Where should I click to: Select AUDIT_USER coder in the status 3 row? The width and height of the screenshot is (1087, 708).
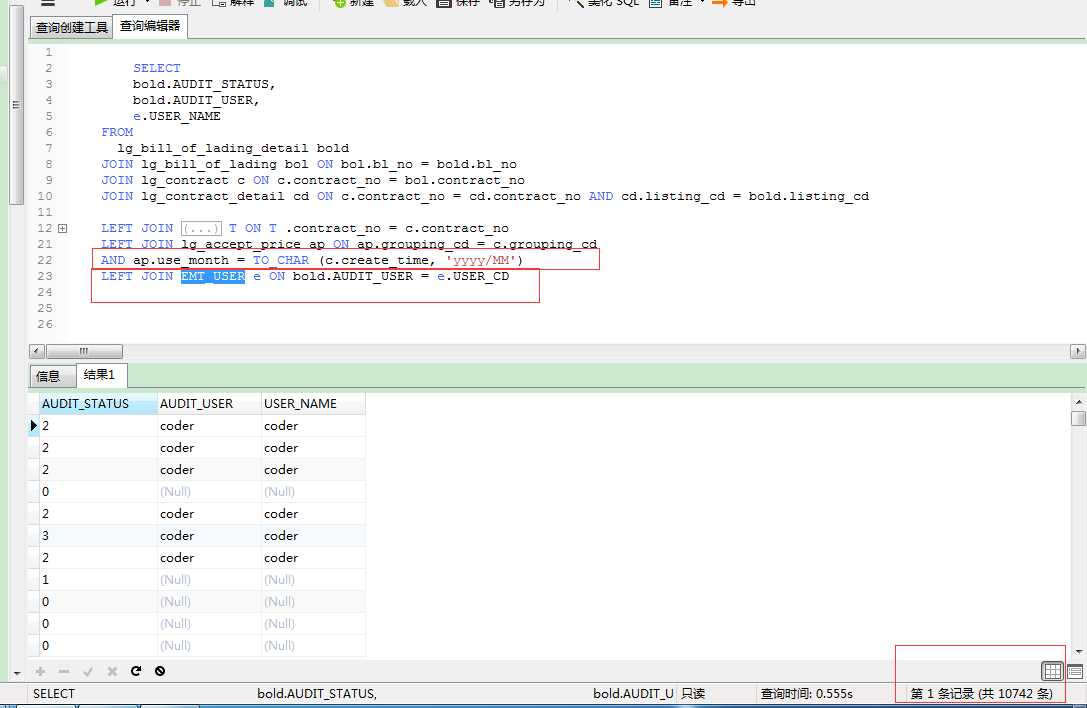click(x=209, y=535)
